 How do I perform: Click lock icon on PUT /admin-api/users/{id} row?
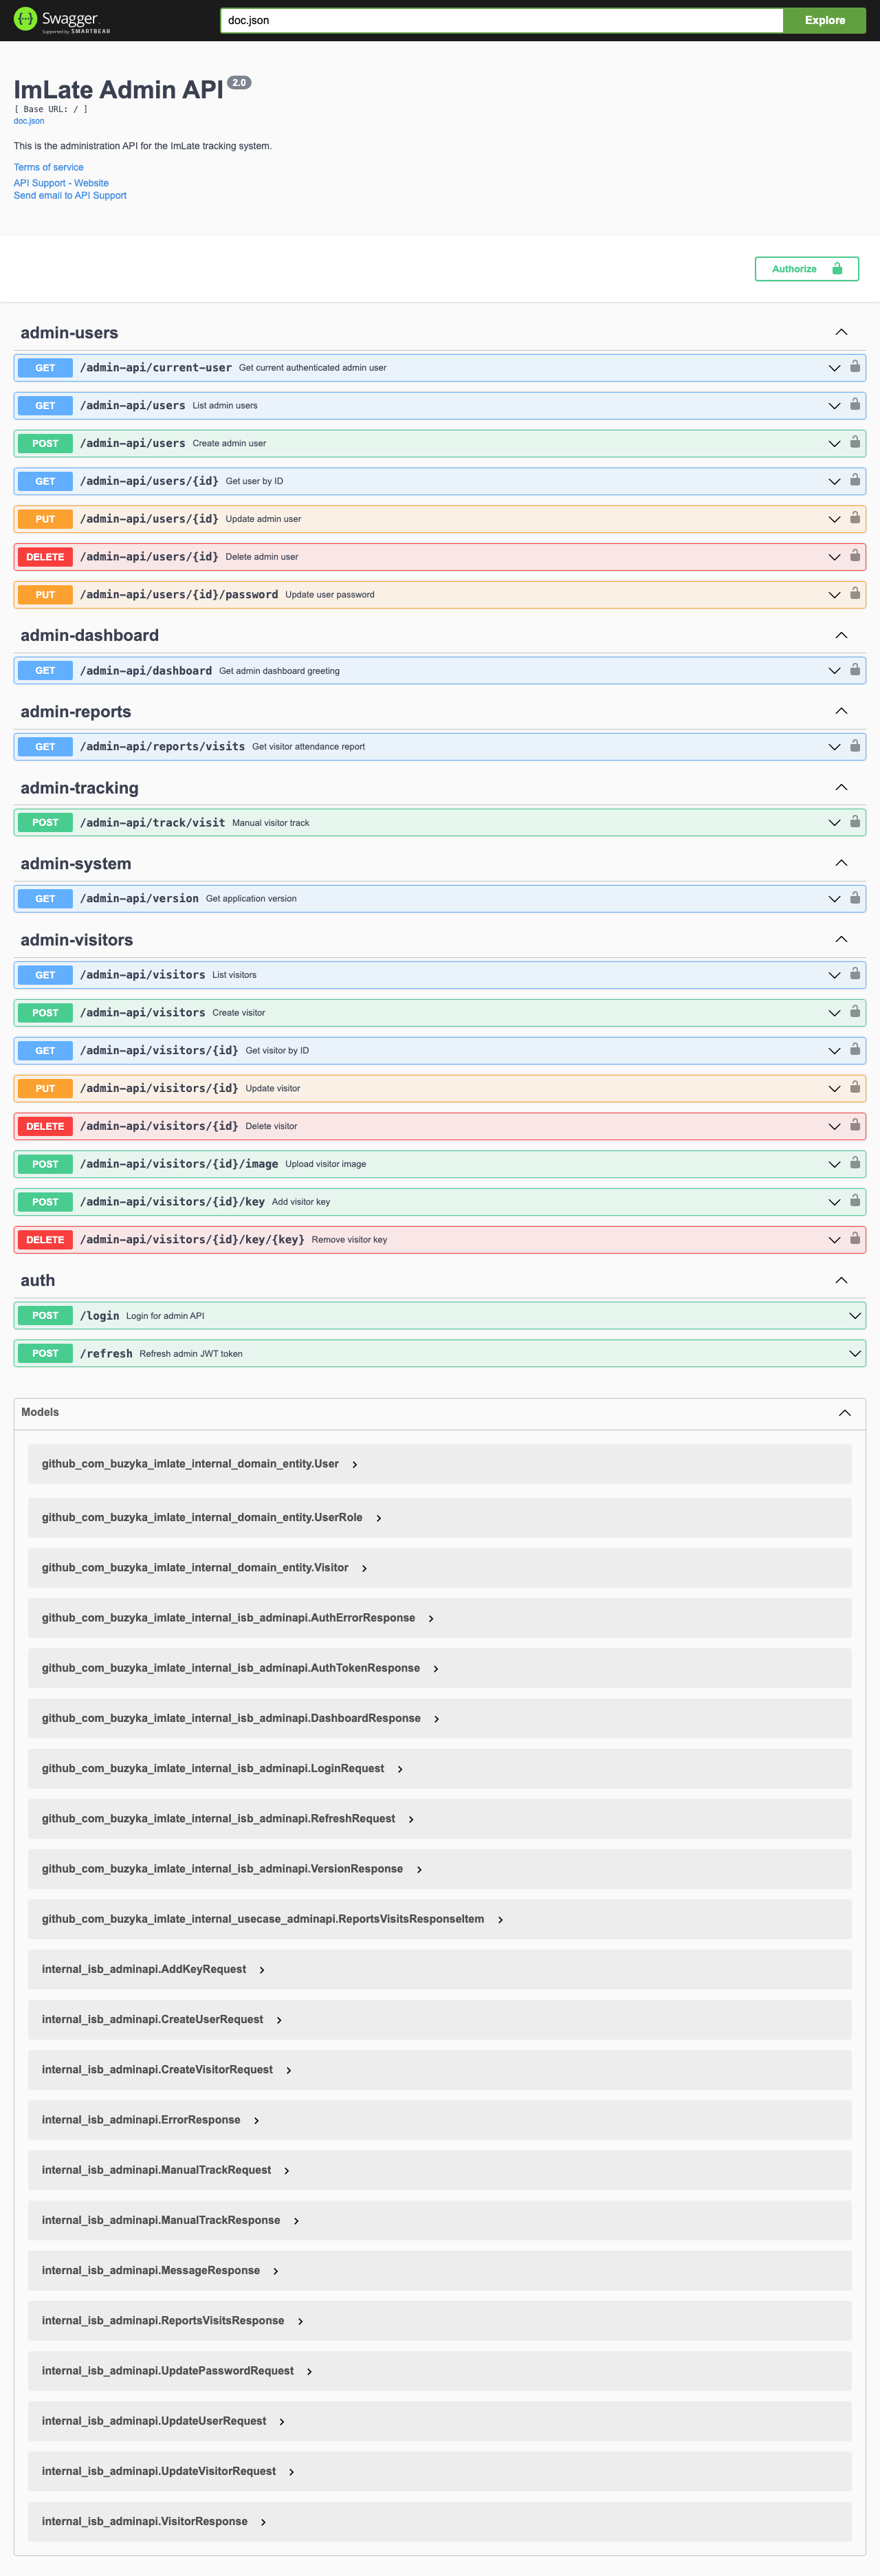(855, 518)
